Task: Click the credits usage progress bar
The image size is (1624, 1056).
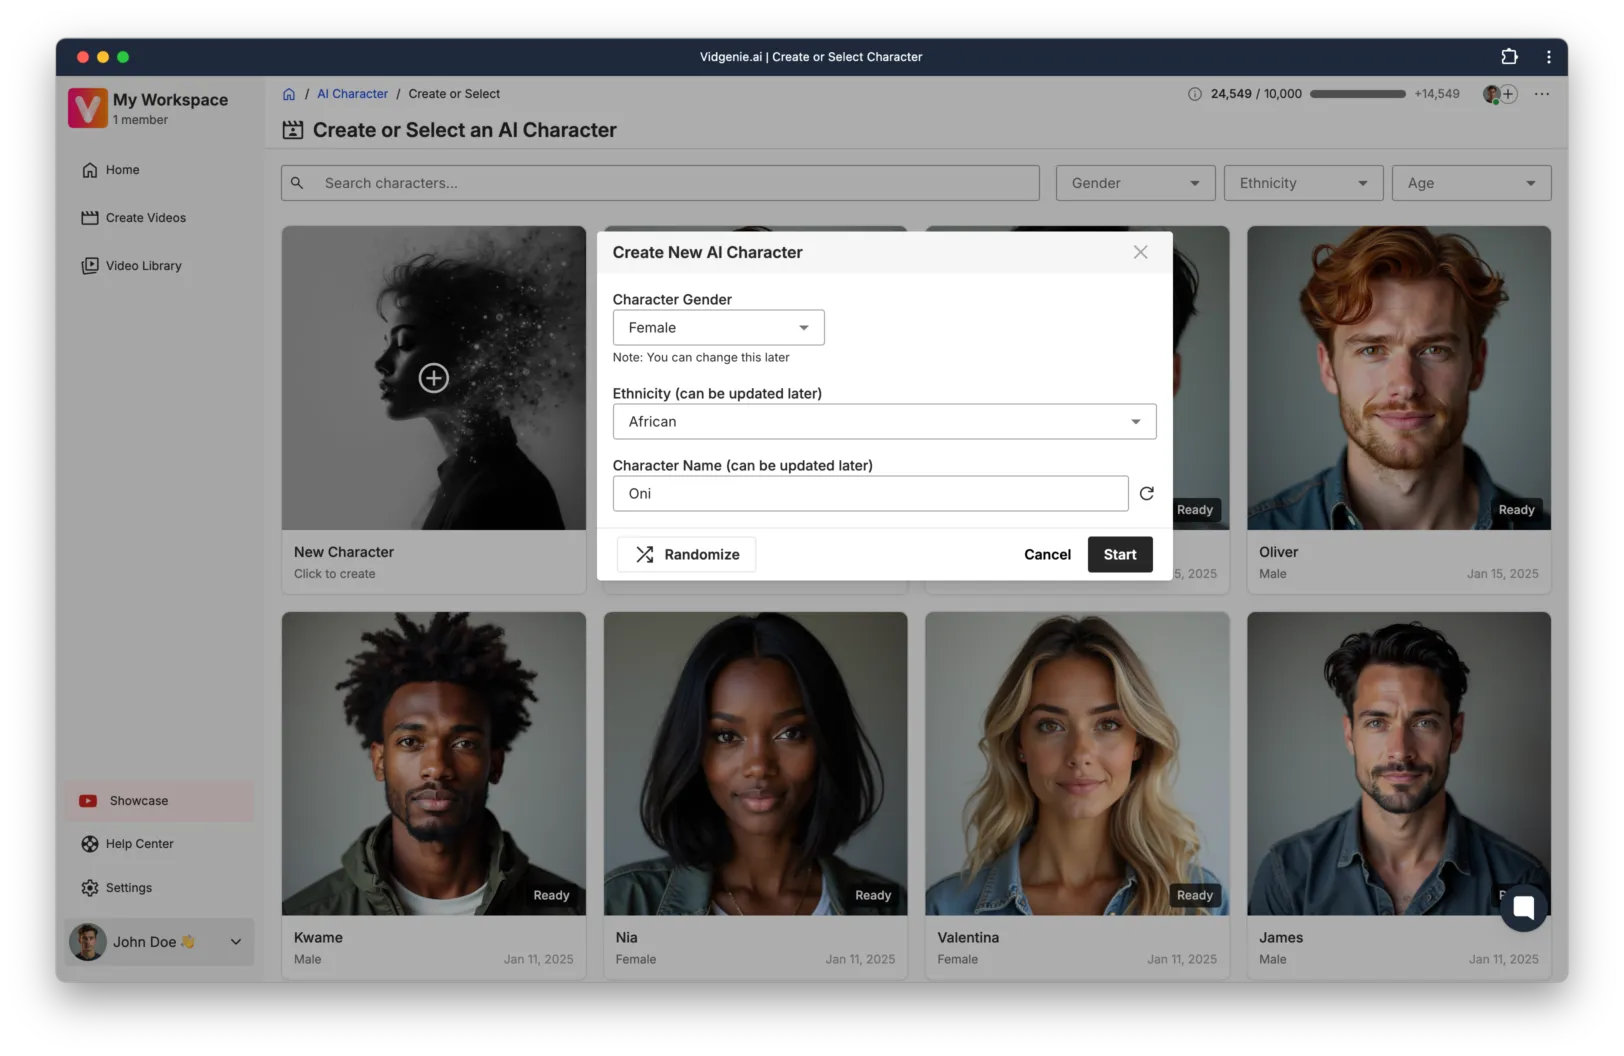Action: click(x=1357, y=94)
